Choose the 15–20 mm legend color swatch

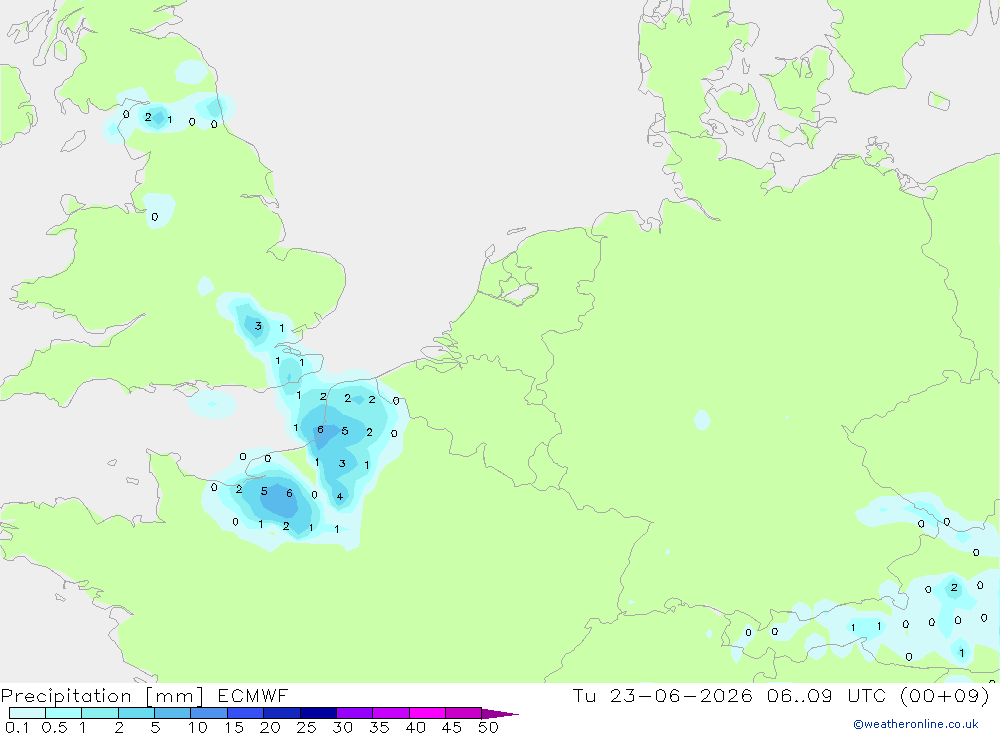[246, 713]
